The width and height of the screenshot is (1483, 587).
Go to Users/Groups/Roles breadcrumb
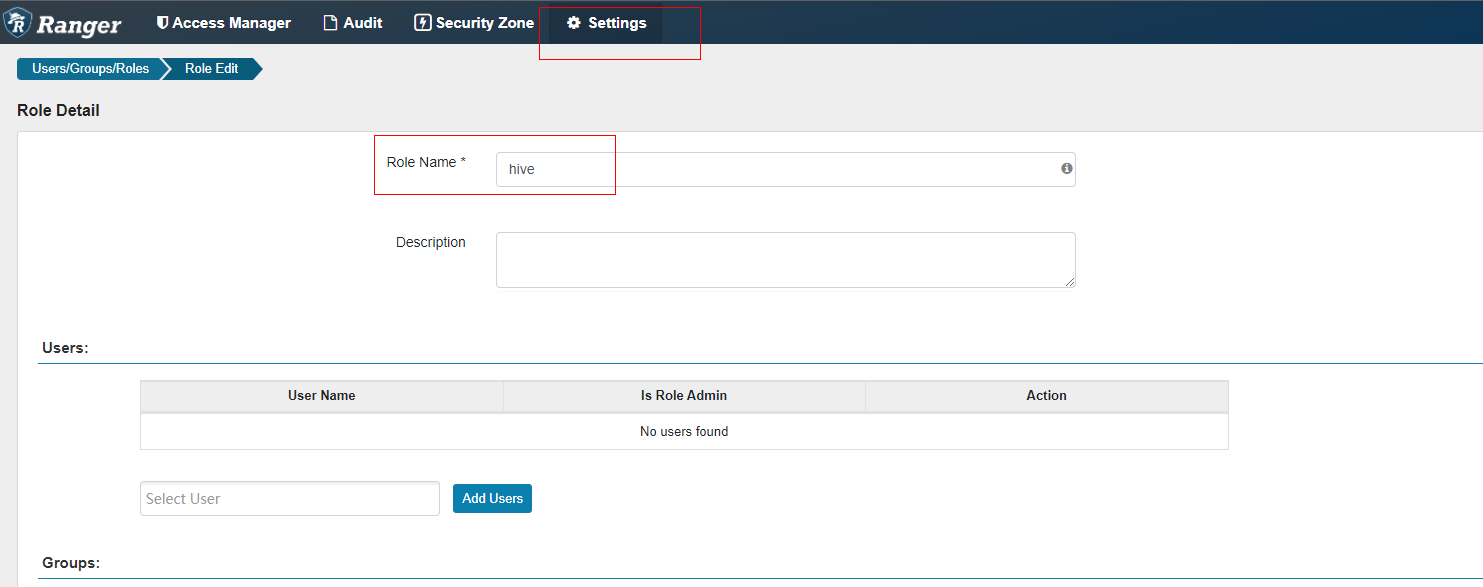tap(90, 69)
